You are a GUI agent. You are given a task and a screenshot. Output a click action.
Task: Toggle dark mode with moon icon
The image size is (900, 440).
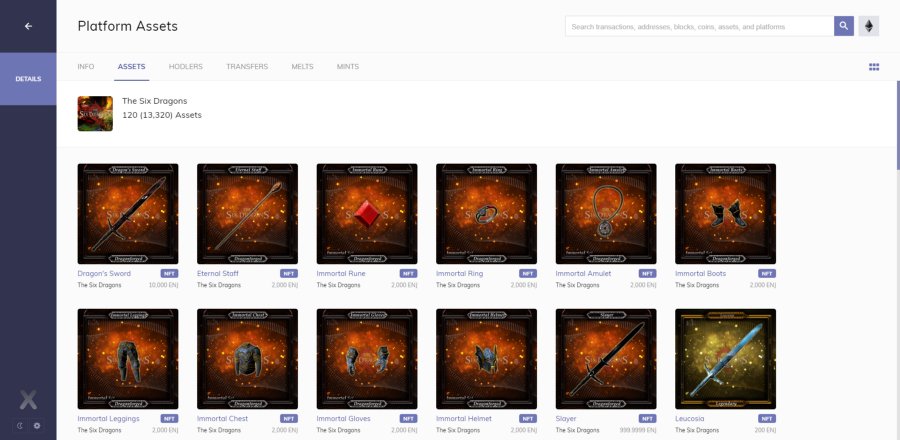(x=20, y=425)
